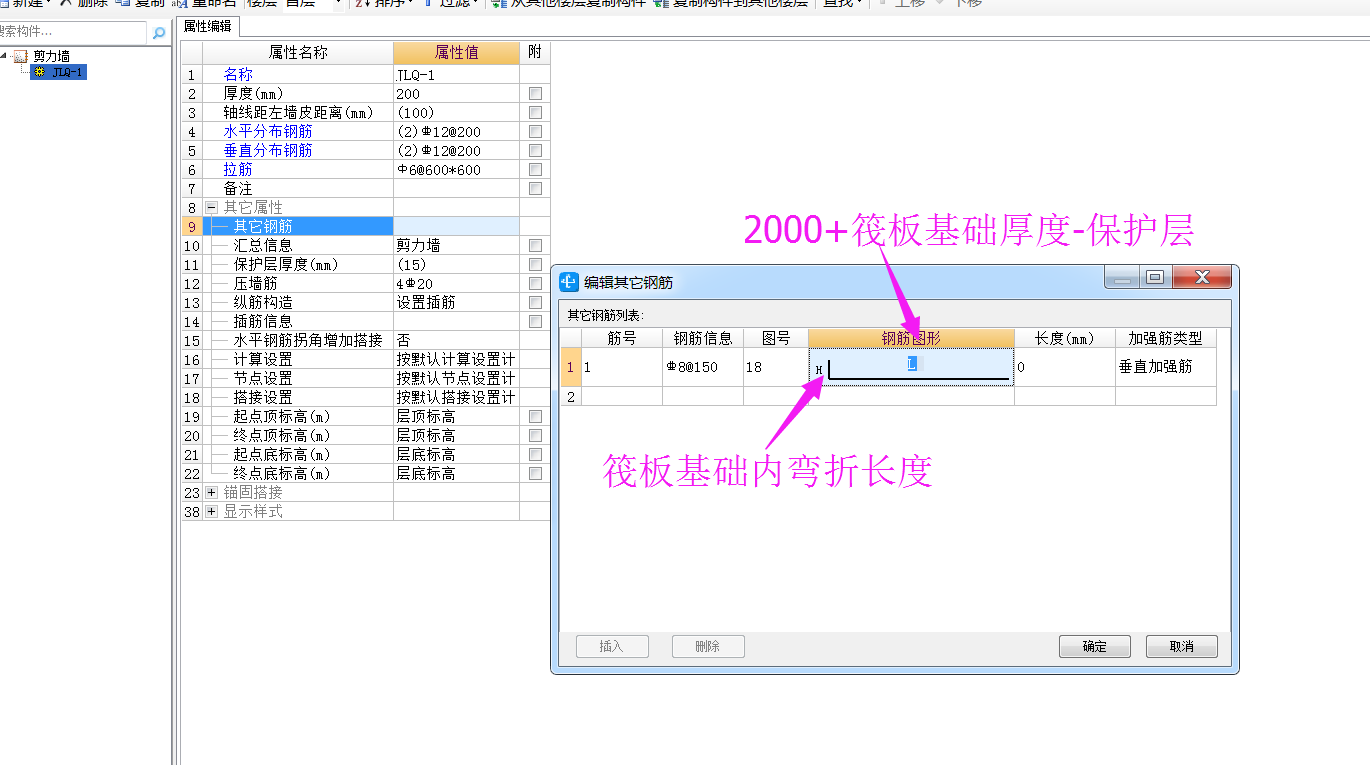Expand the 锚固搭接 group
Screen dimensions: 1370x765
point(211,492)
